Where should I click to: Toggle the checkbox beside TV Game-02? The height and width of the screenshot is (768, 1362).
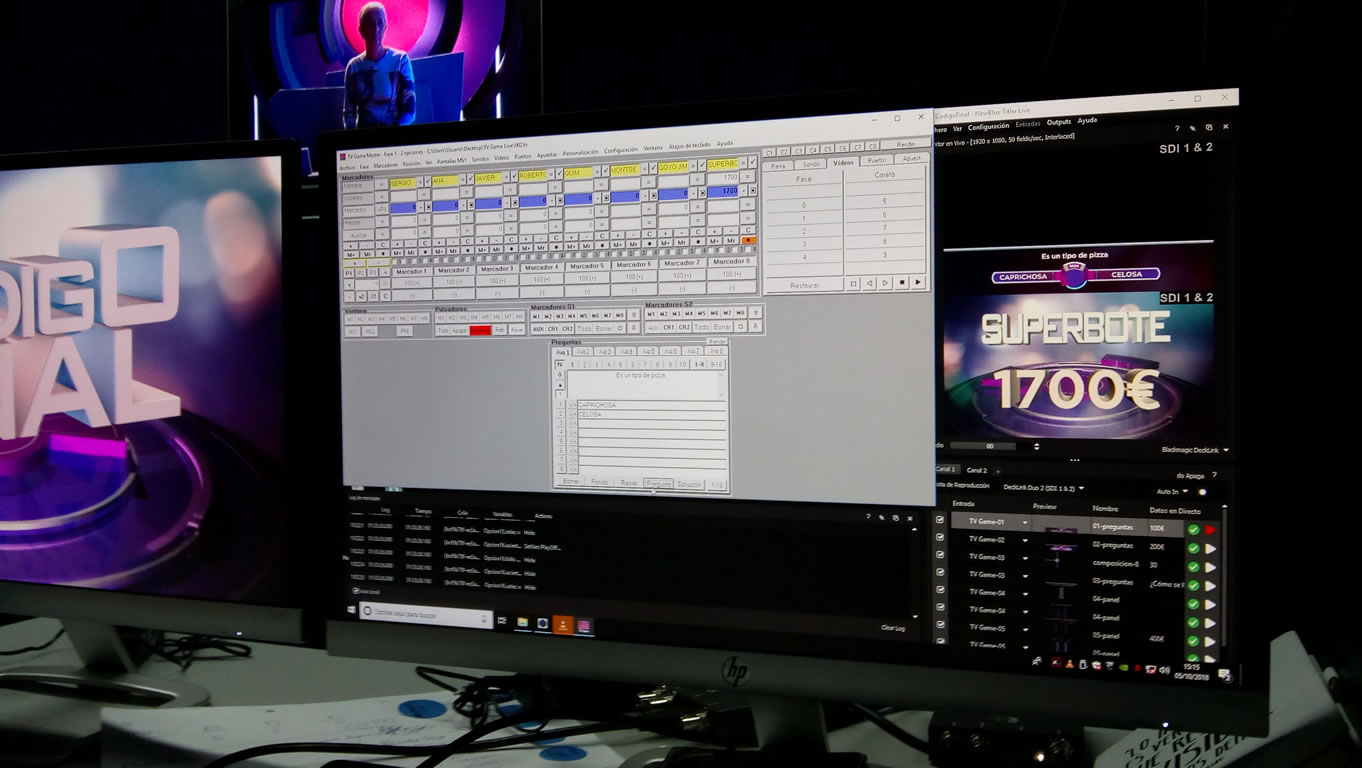tap(939, 538)
